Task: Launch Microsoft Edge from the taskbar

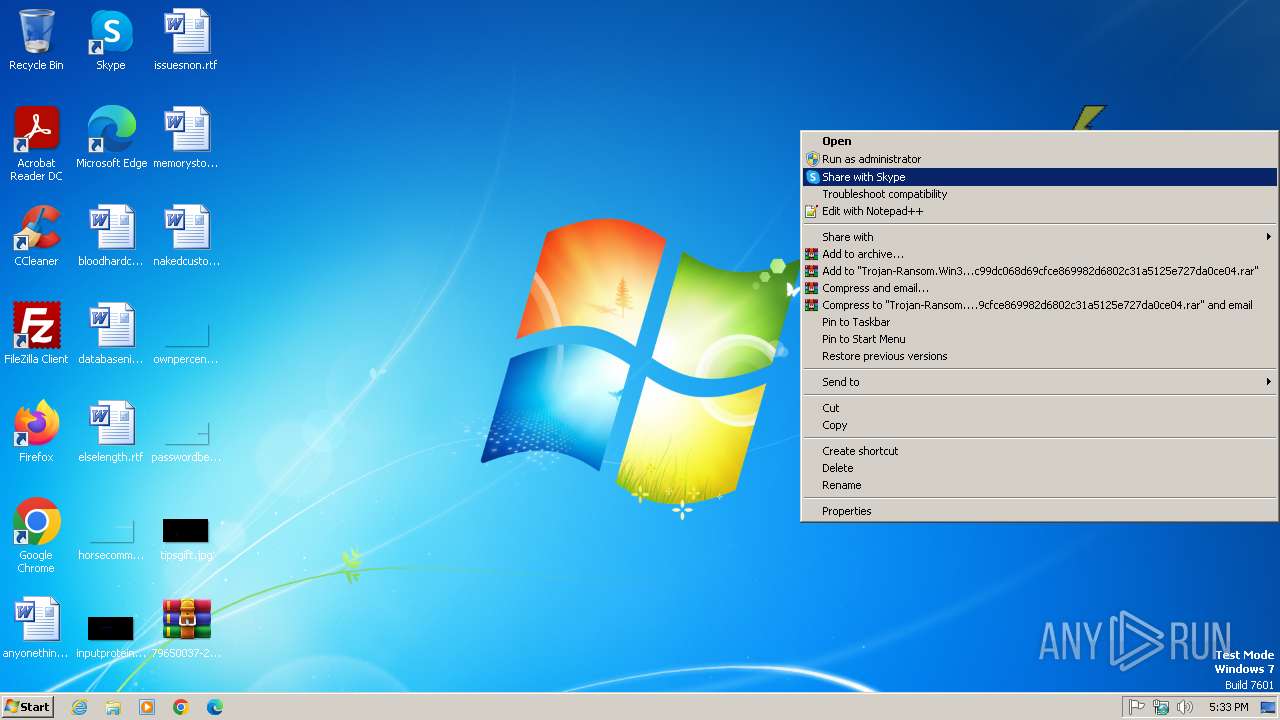Action: 215,707
